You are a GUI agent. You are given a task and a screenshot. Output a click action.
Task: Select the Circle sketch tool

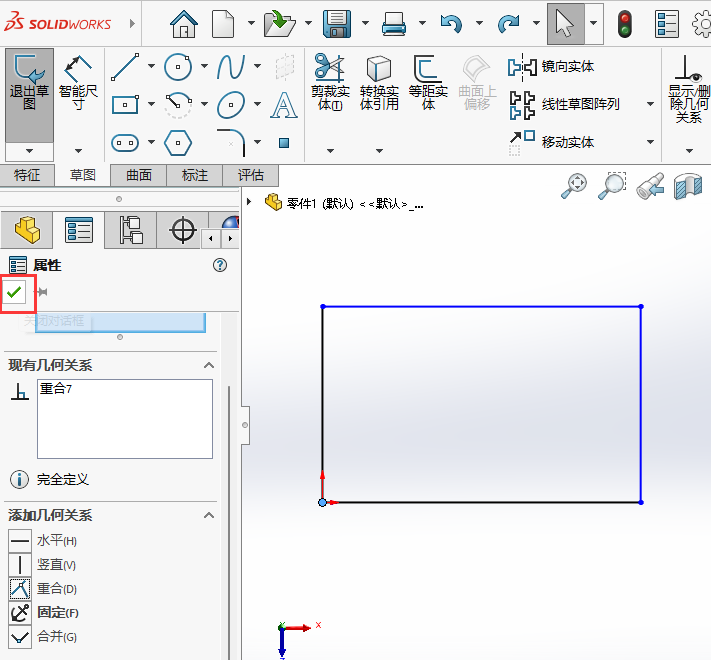click(178, 67)
